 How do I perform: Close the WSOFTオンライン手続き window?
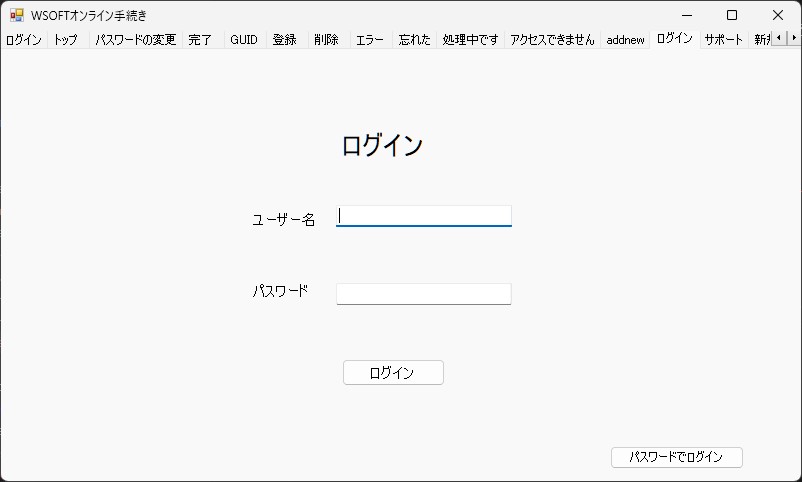(x=778, y=15)
